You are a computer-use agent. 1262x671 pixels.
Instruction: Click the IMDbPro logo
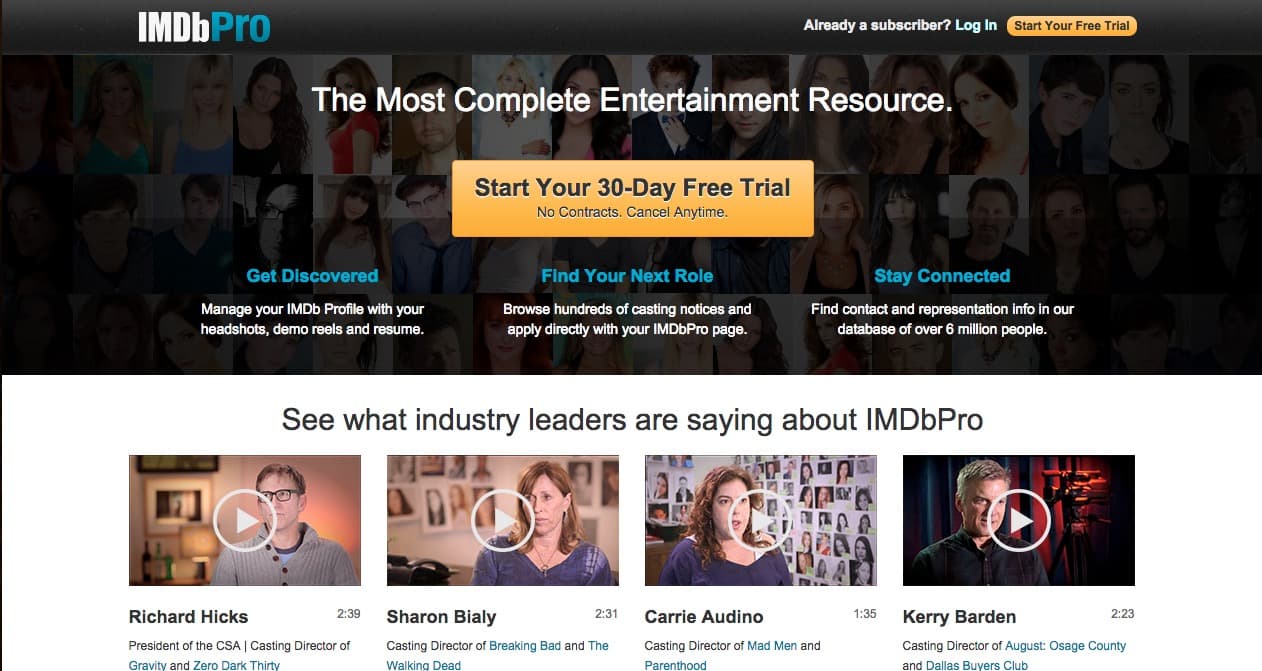[x=204, y=26]
